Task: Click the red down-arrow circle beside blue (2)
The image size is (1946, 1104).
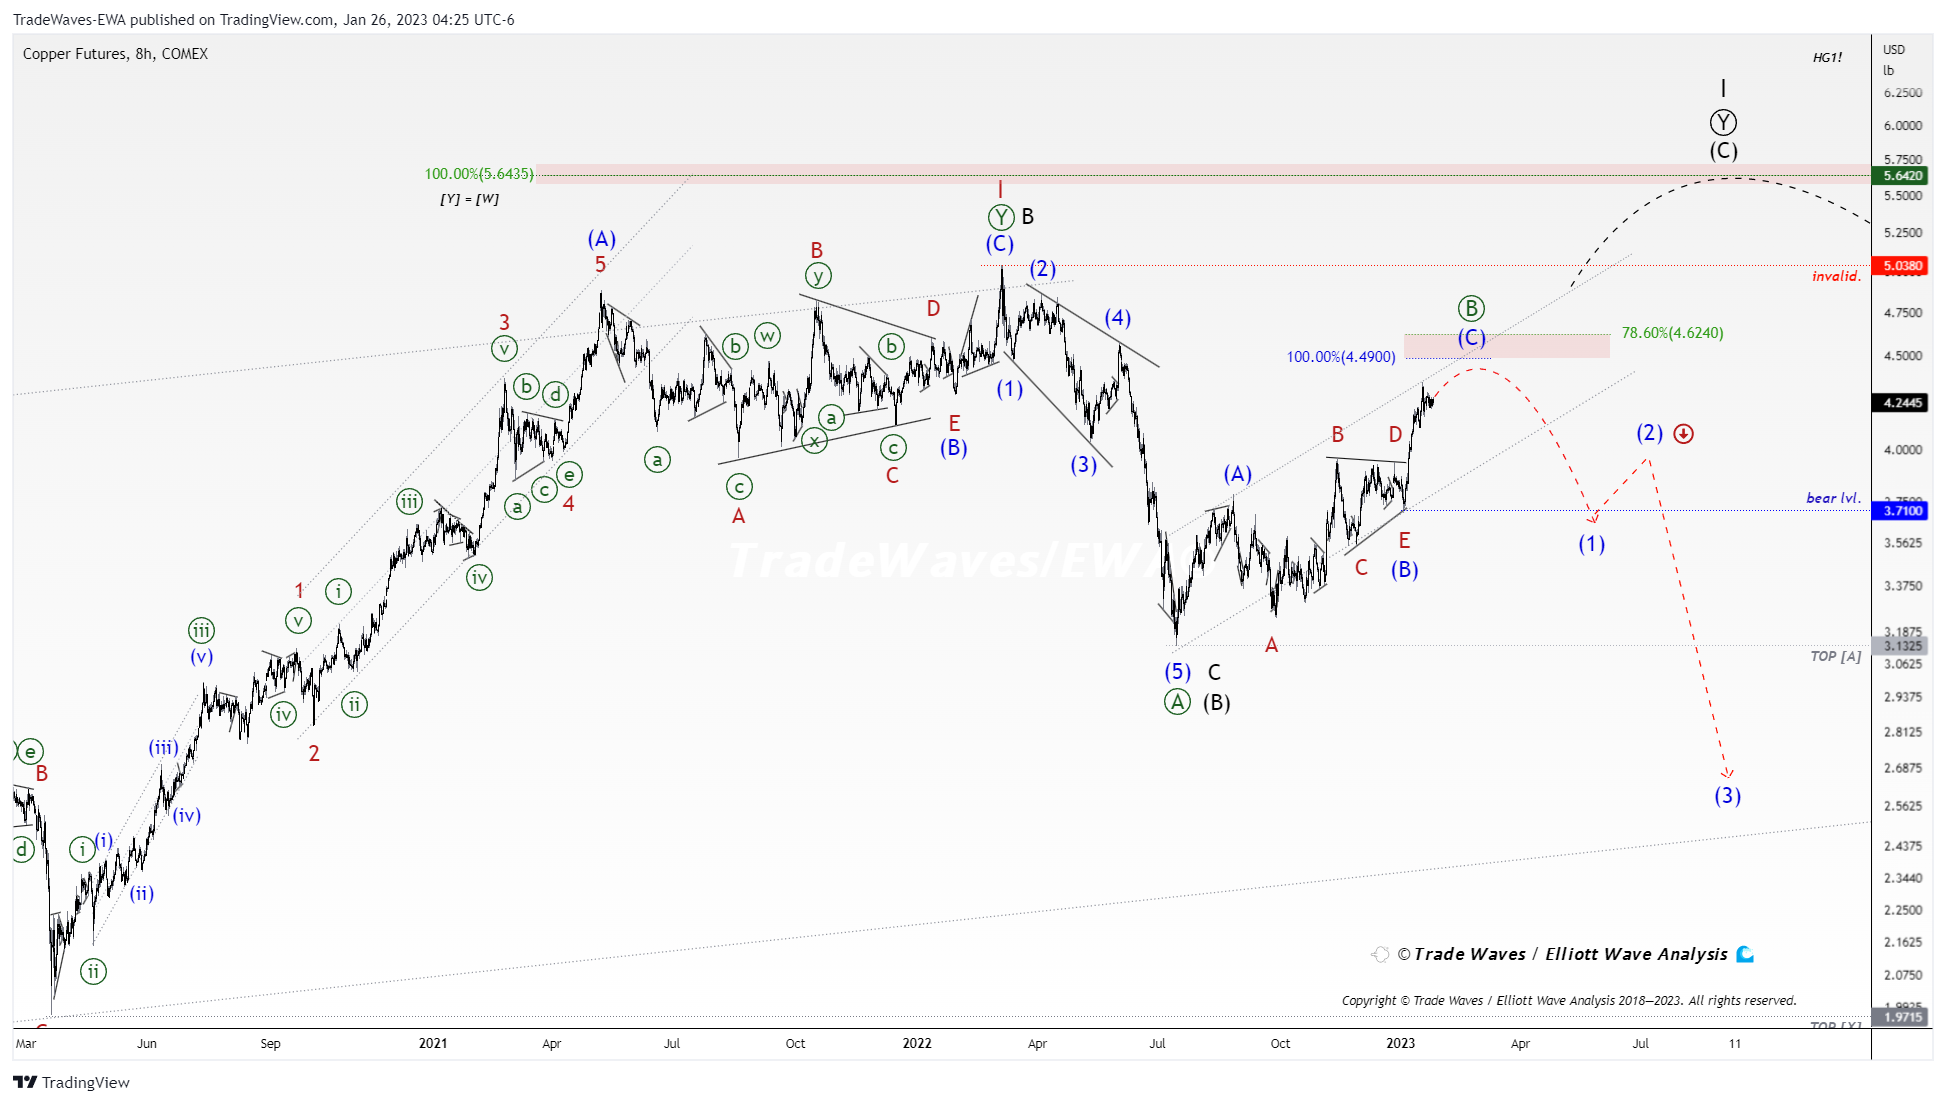Action: click(x=1684, y=433)
